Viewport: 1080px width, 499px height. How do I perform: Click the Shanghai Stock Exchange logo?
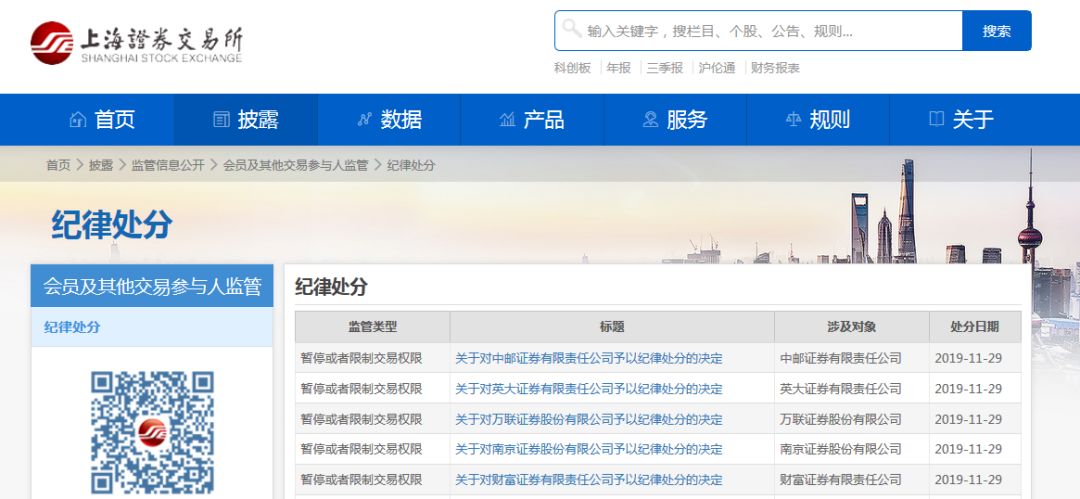tap(136, 43)
